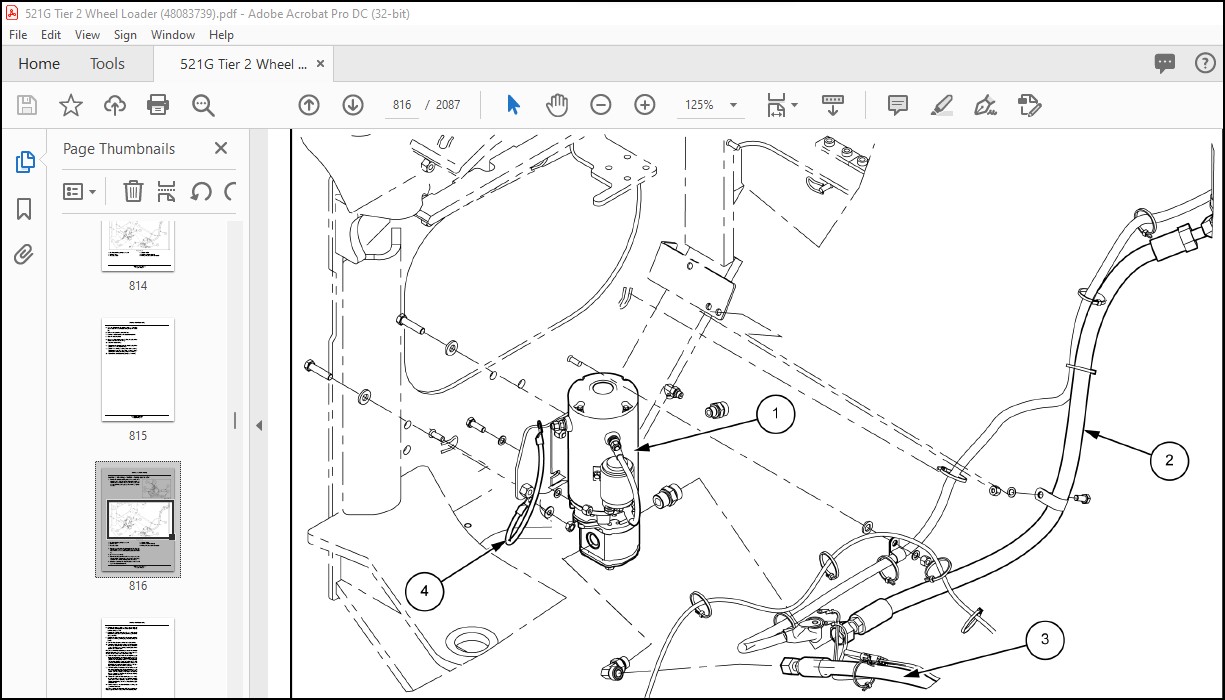Open the Window menu
The image size is (1225, 700).
pyautogui.click(x=173, y=34)
